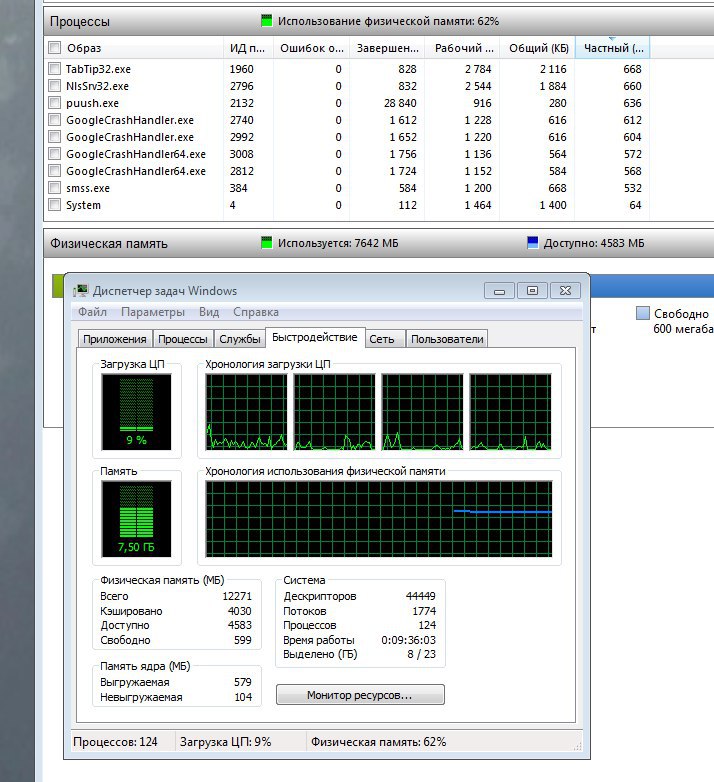Select the Выделено (ГБ) value 8 / 23
714x782 pixels.
pyautogui.click(x=422, y=654)
